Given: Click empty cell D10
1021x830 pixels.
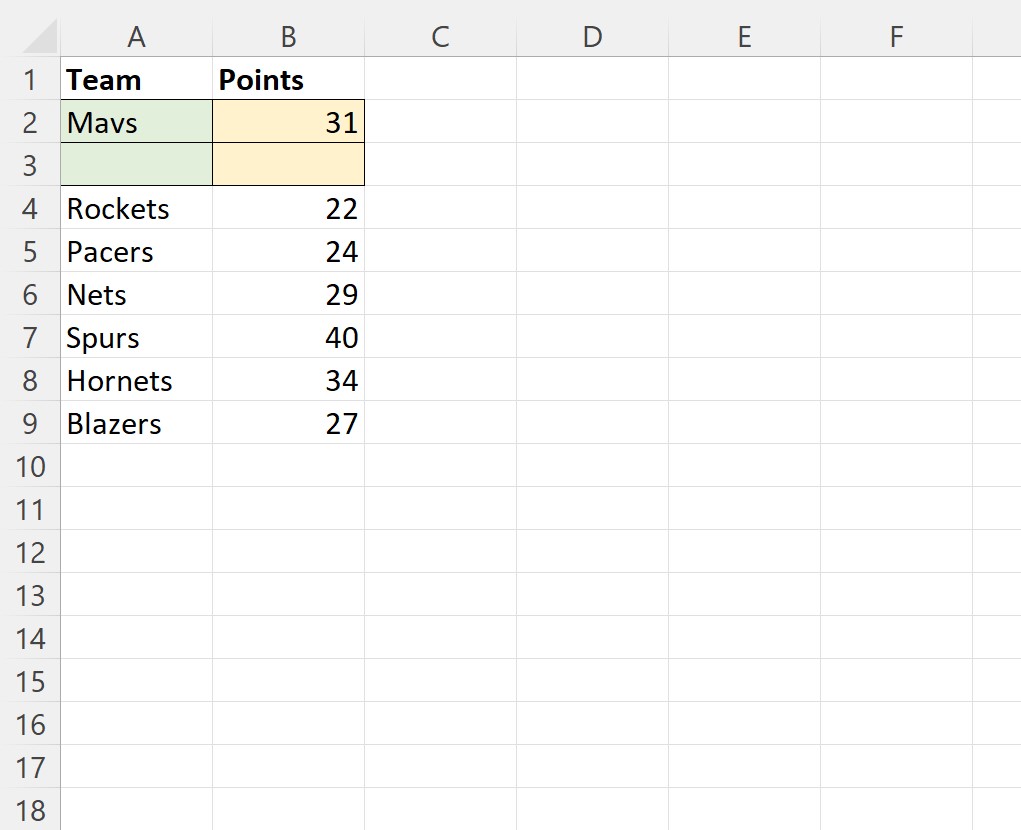Looking at the screenshot, I should [592, 466].
